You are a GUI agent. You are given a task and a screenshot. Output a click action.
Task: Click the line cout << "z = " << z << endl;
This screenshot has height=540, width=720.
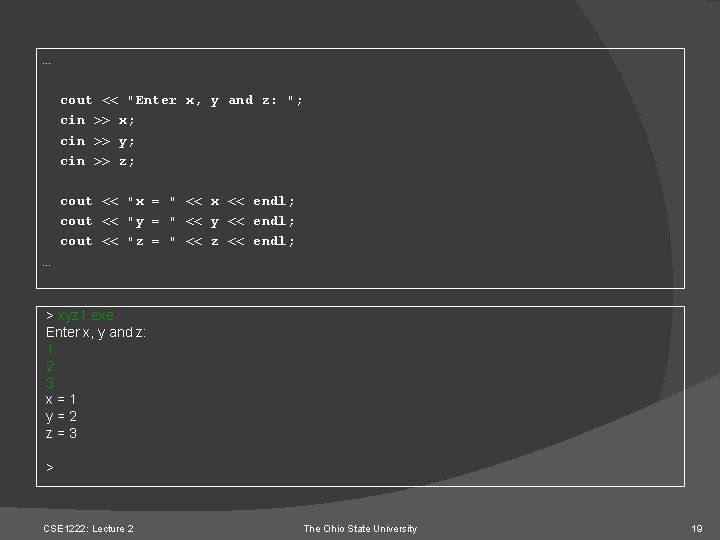pyautogui.click(x=177, y=241)
